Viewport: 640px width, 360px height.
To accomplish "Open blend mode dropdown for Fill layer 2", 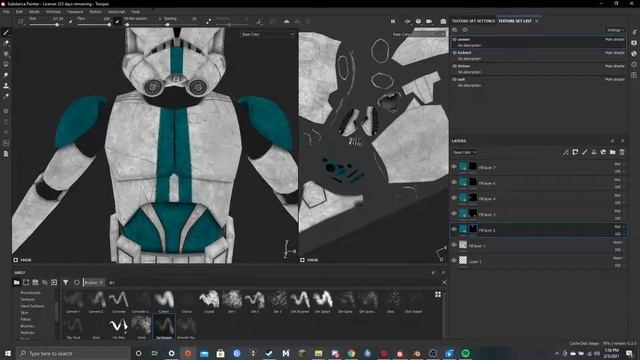I will pos(619,227).
